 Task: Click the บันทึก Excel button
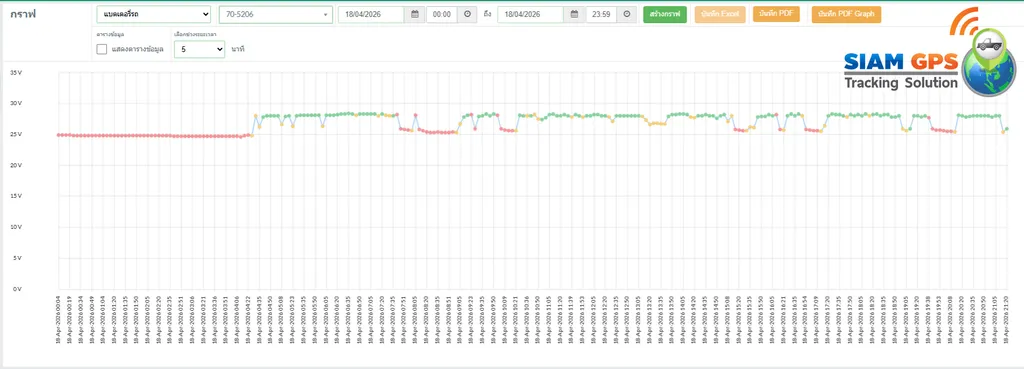click(x=720, y=14)
